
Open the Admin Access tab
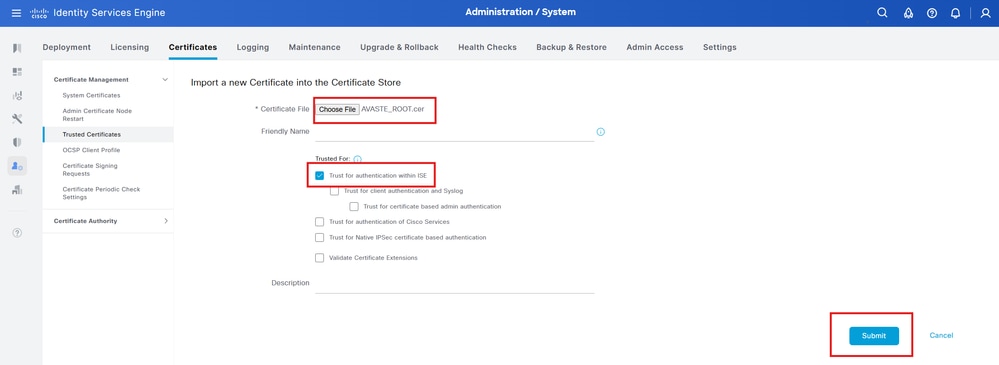click(654, 47)
